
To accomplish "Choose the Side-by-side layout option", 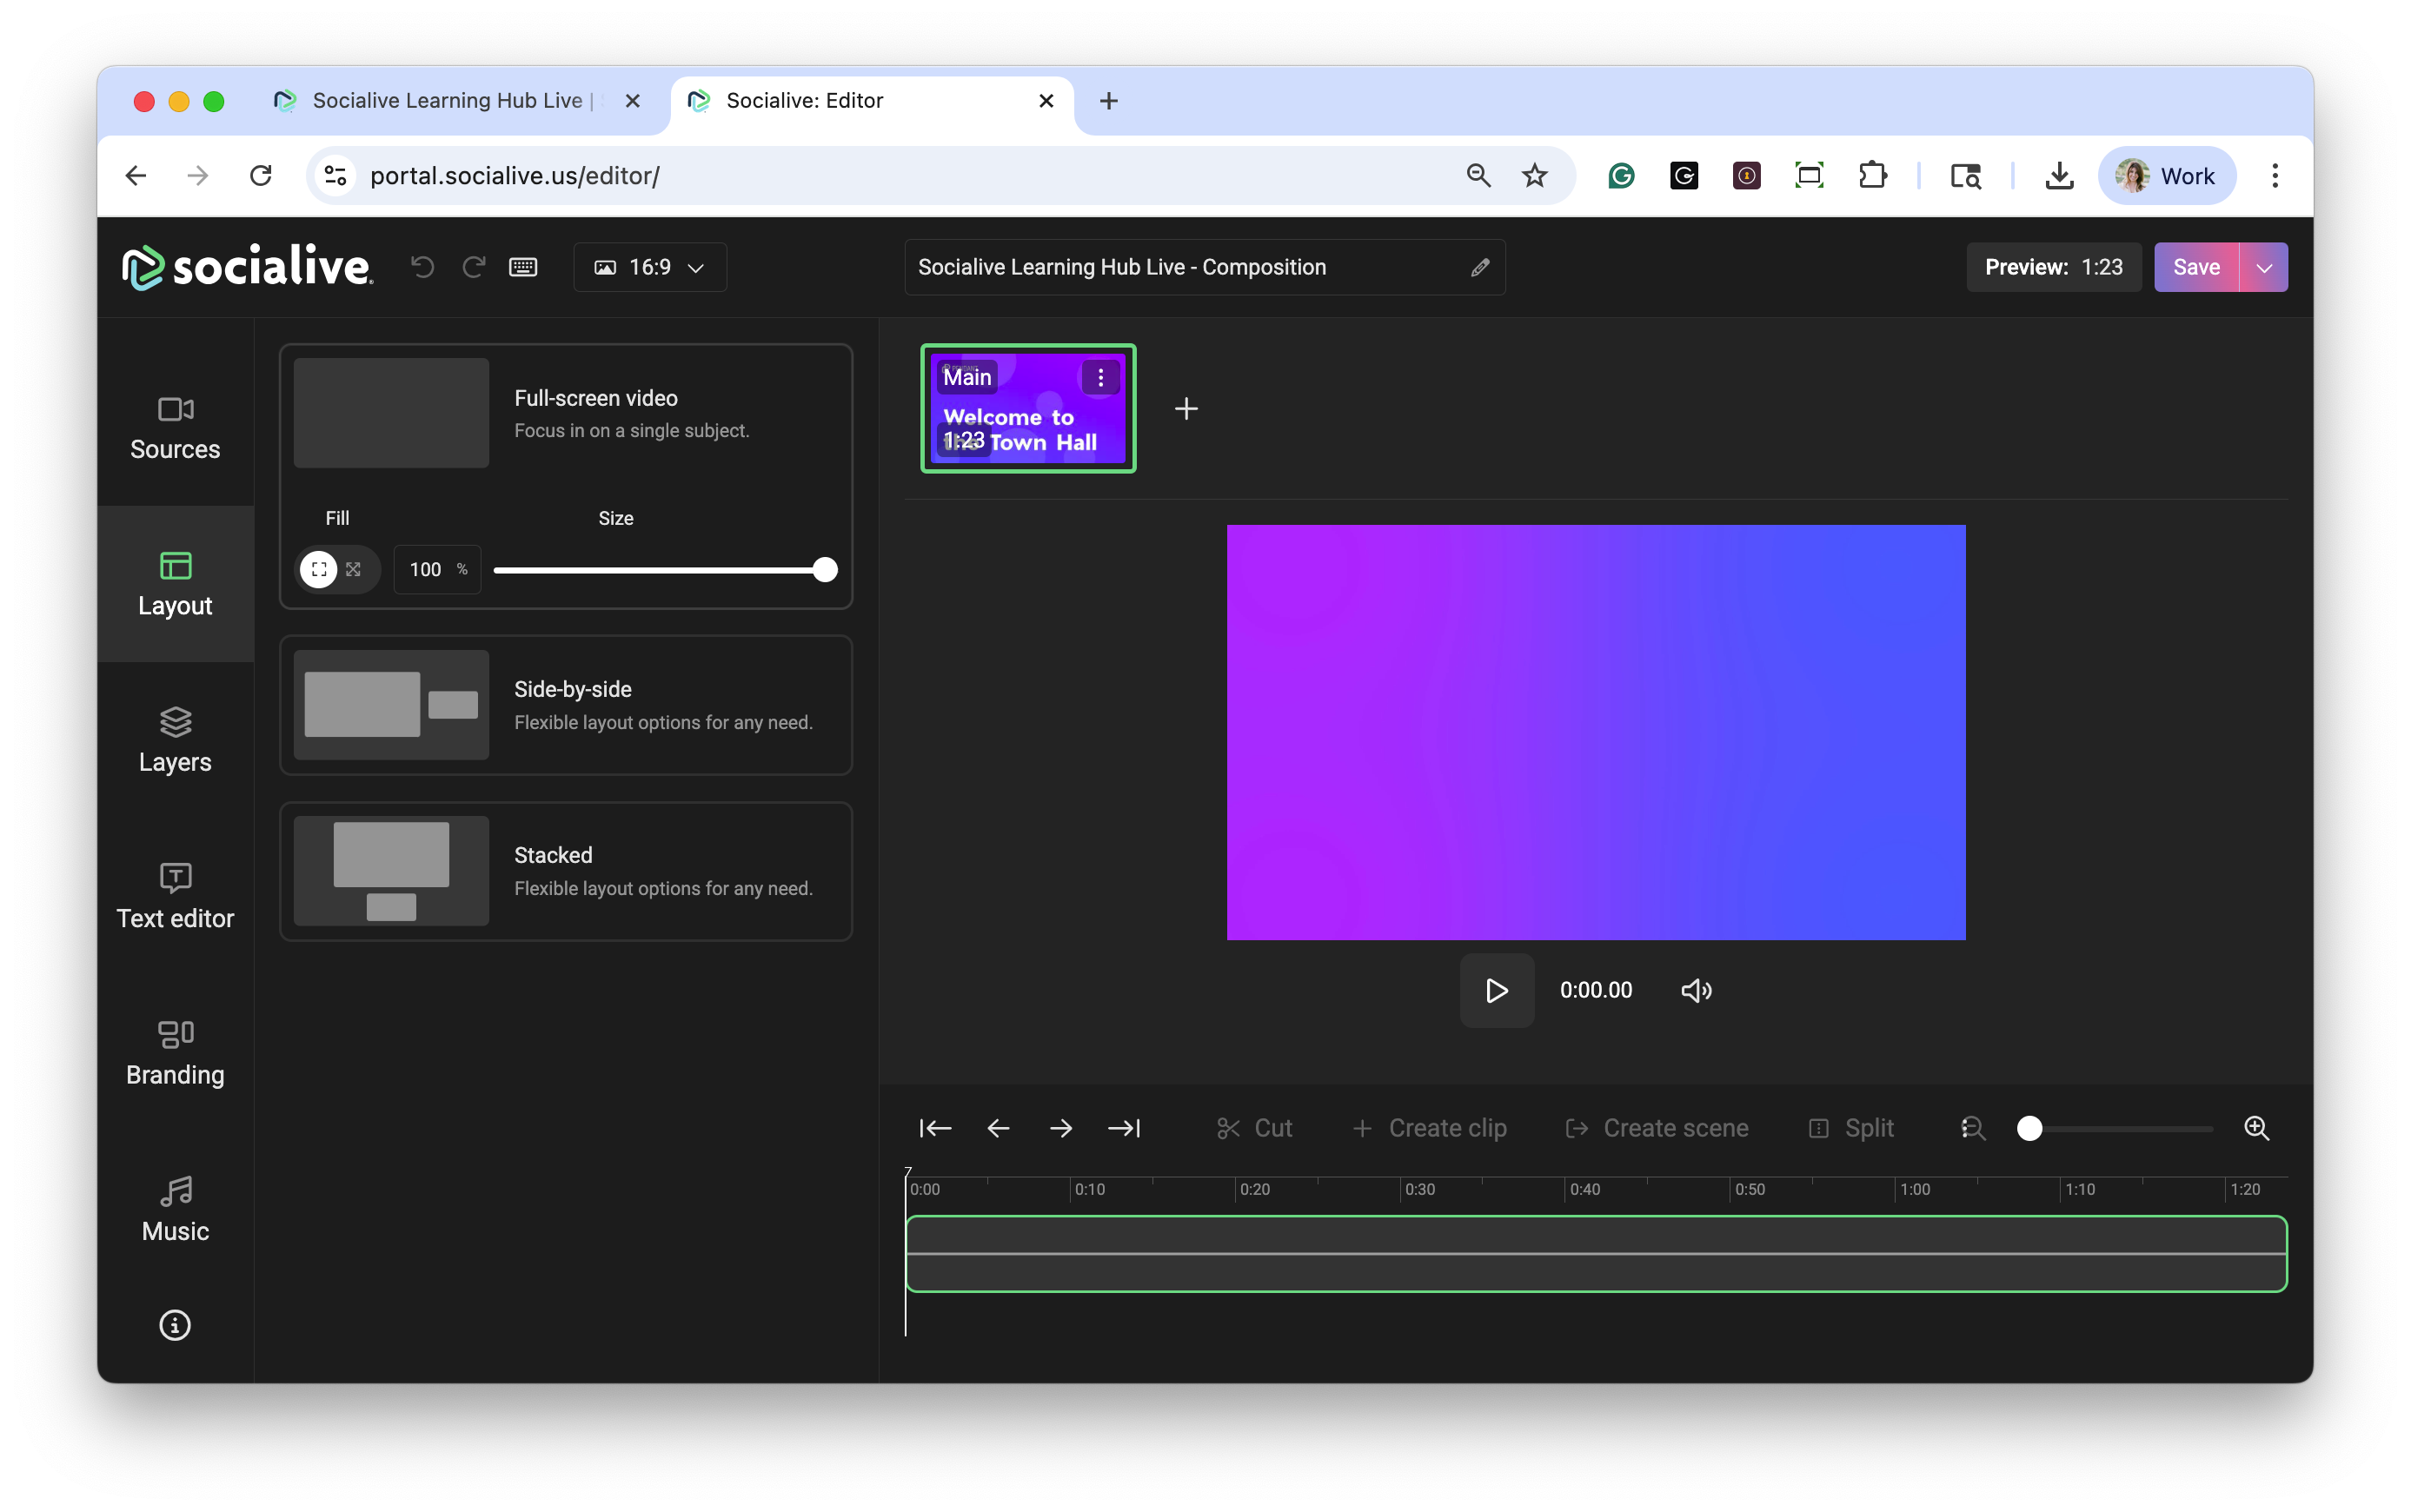I will pos(566,705).
